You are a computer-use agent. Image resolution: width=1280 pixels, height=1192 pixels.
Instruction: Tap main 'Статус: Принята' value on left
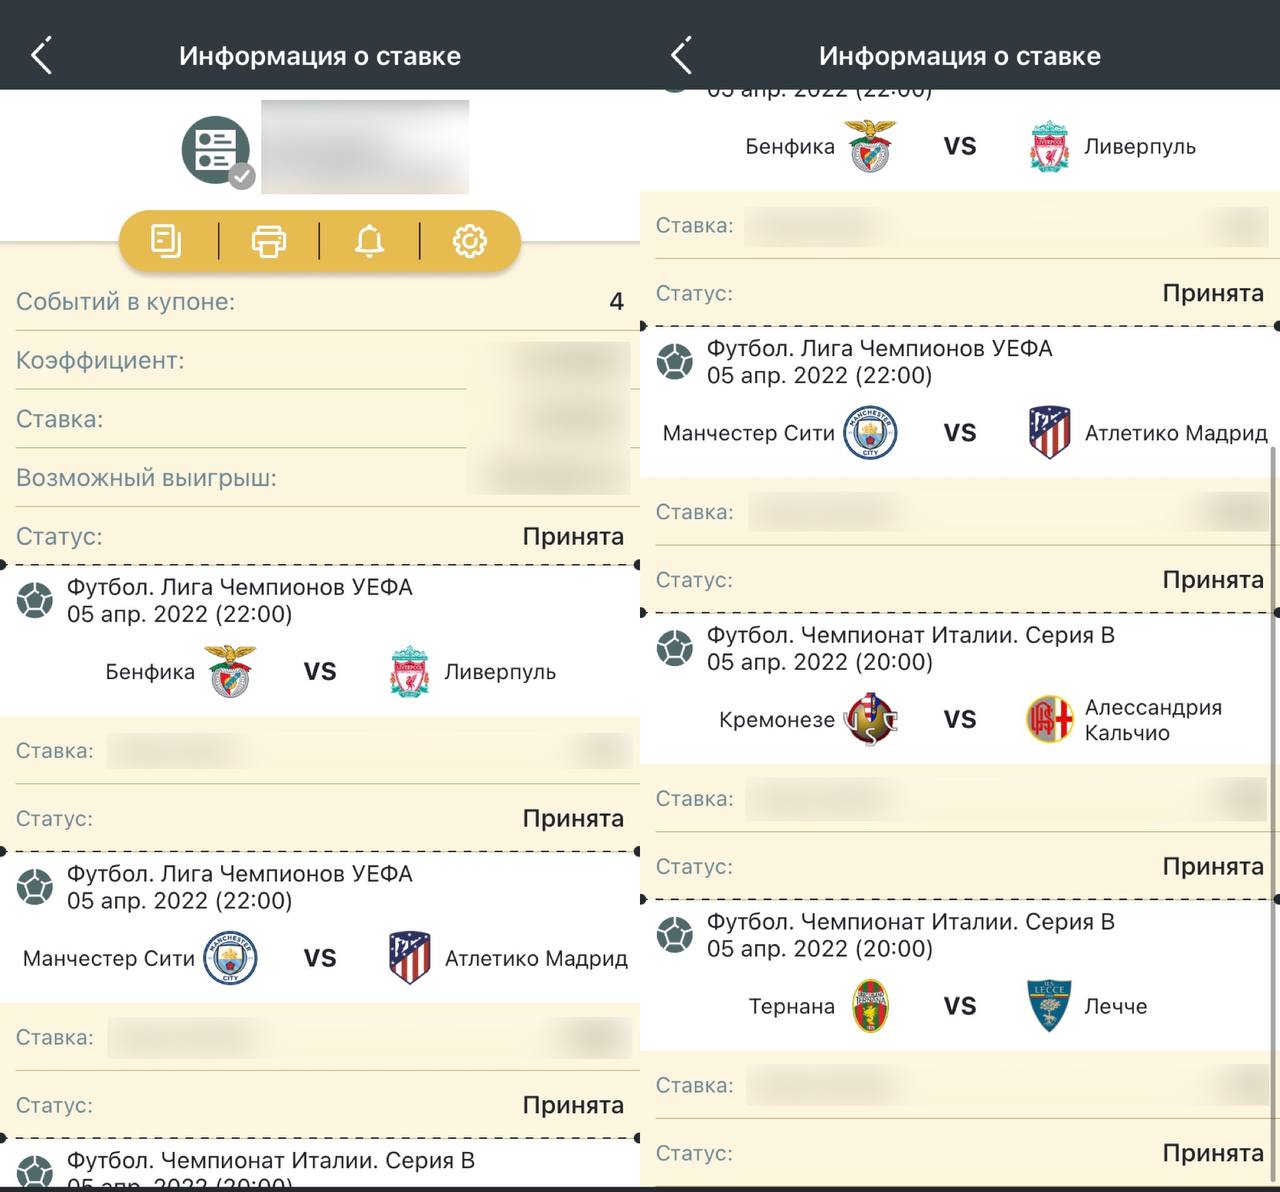click(573, 536)
